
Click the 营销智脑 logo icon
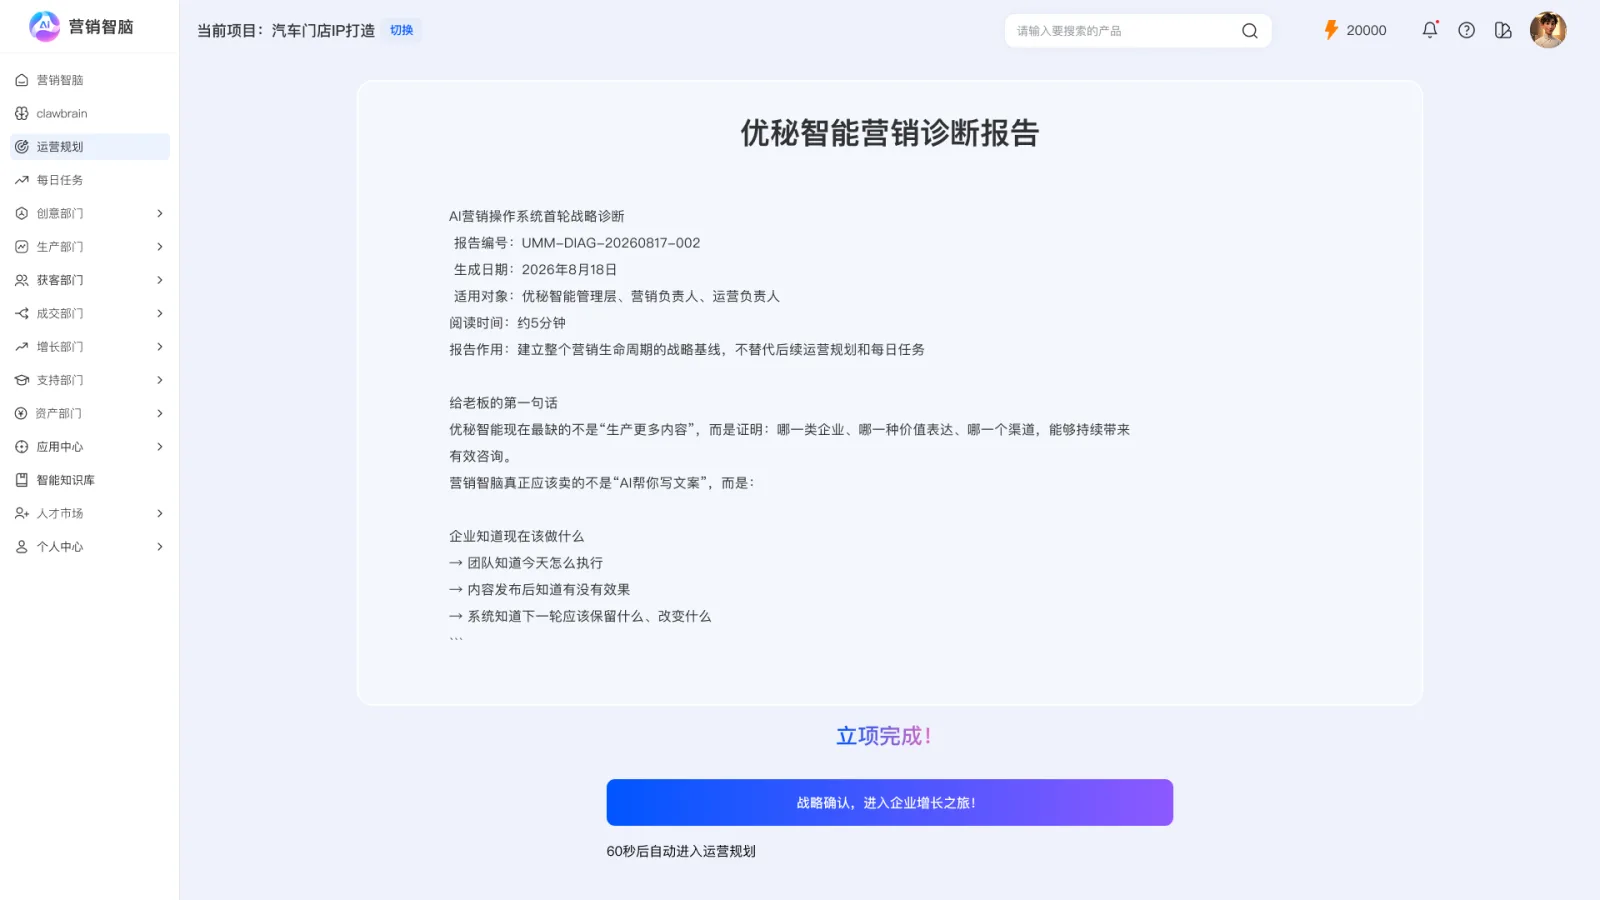[44, 26]
